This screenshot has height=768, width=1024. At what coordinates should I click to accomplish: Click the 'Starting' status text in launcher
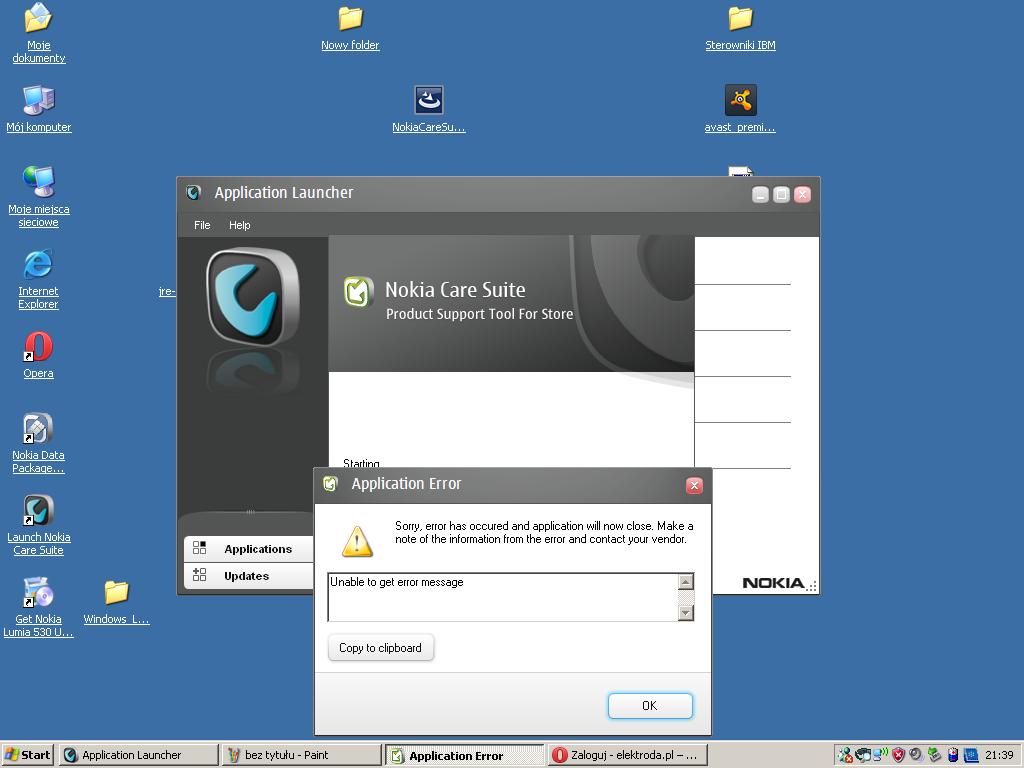[x=361, y=463]
